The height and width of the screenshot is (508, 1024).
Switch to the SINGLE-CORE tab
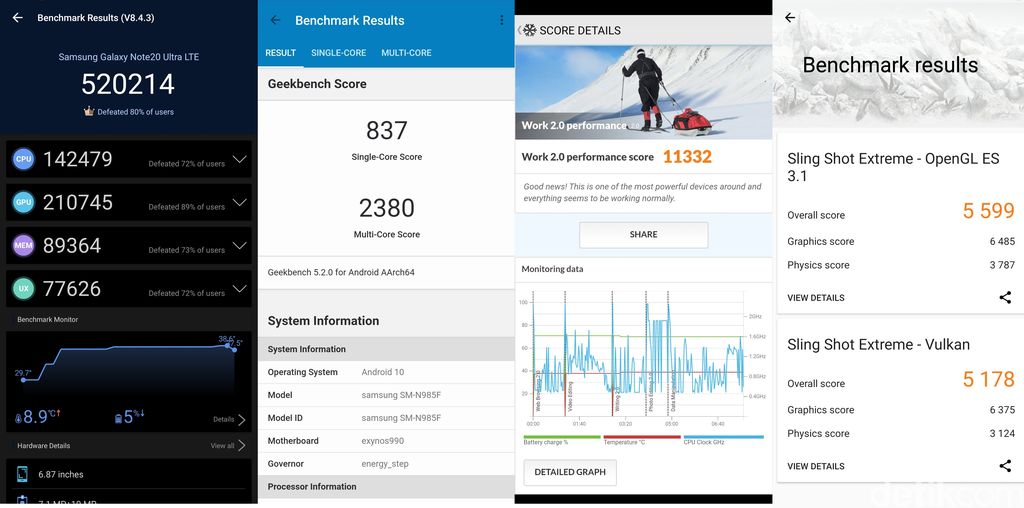[338, 53]
